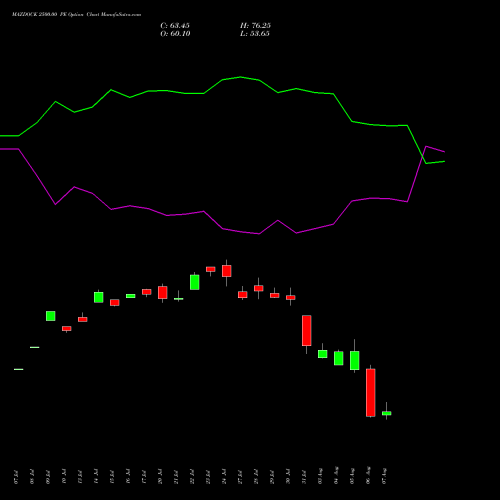This screenshot has height=500, width=500.
Task: Click the chart title text at top left
Action: click(76, 15)
